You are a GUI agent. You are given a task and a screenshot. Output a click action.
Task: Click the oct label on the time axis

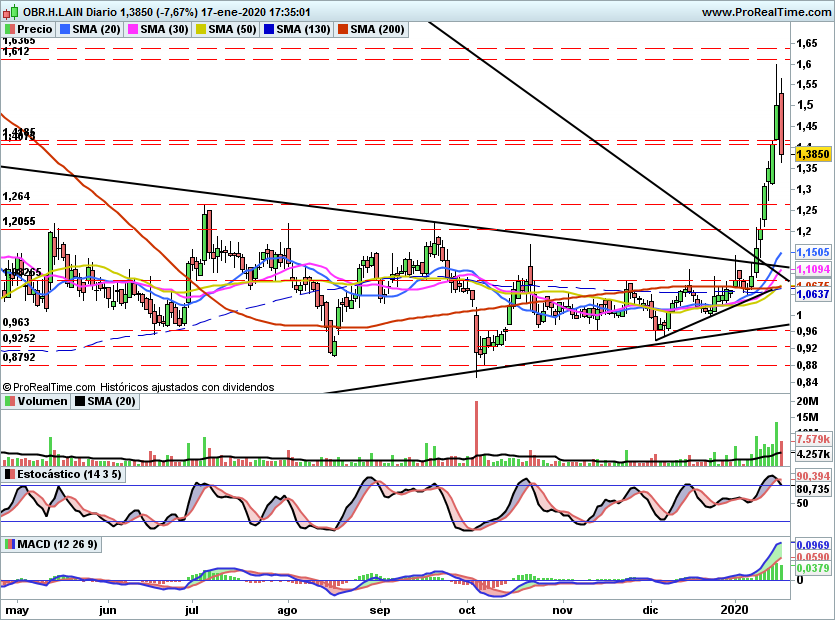pyautogui.click(x=465, y=609)
